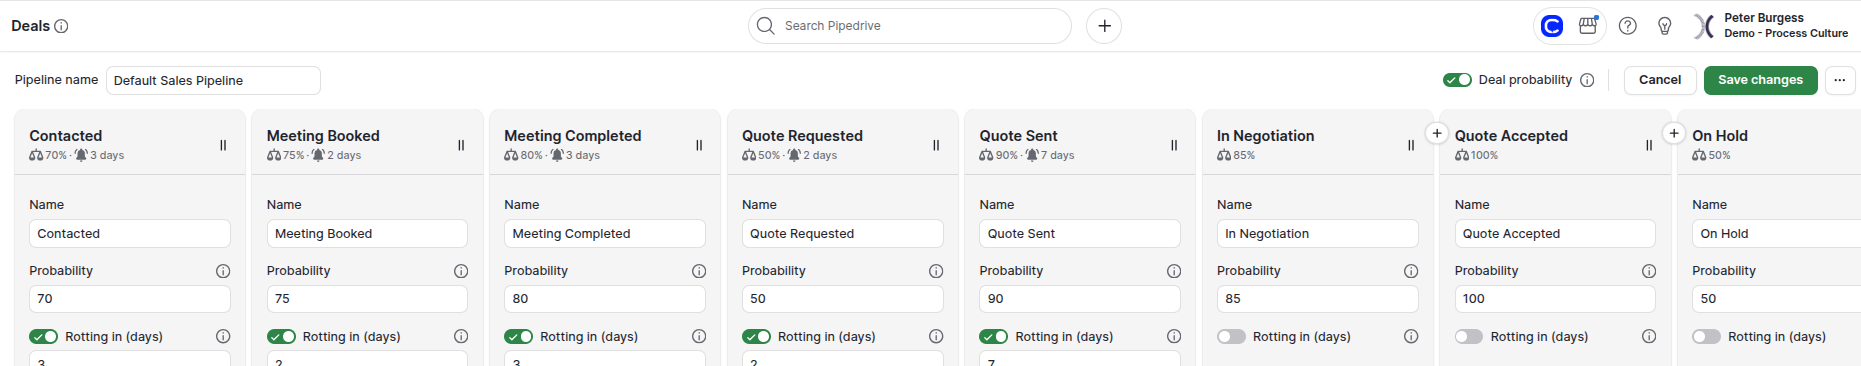Open the lightbulb tips icon
Viewport: 1861px width, 366px height.
pyautogui.click(x=1665, y=26)
